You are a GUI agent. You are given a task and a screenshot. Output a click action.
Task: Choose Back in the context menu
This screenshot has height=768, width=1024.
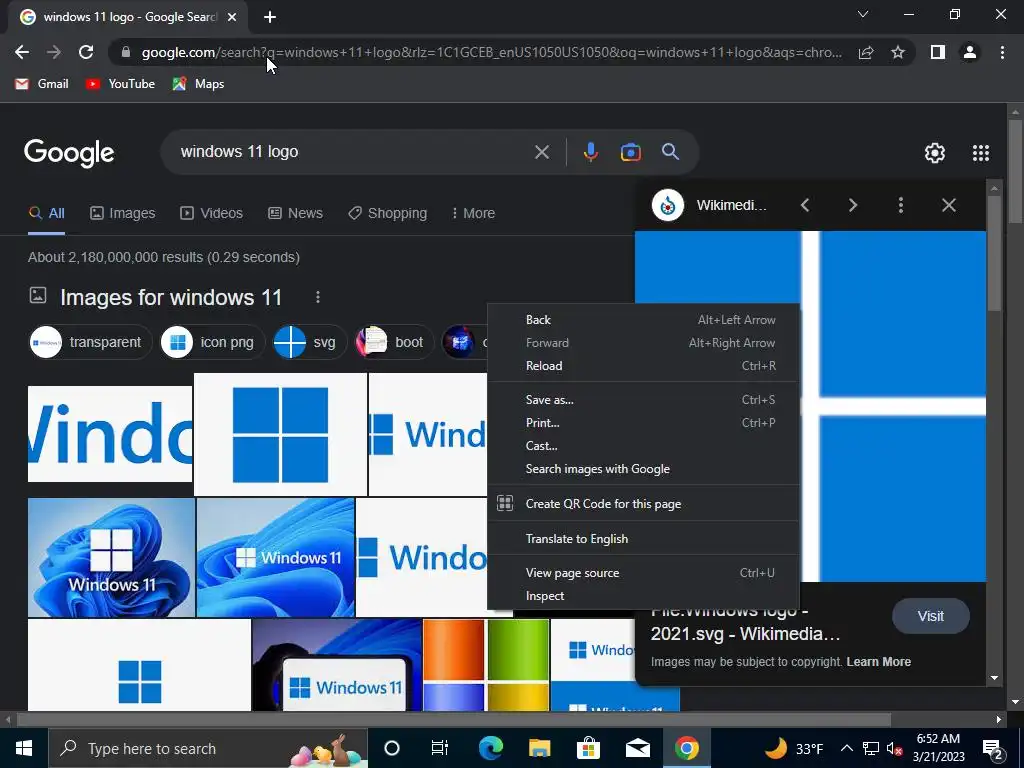643,319
